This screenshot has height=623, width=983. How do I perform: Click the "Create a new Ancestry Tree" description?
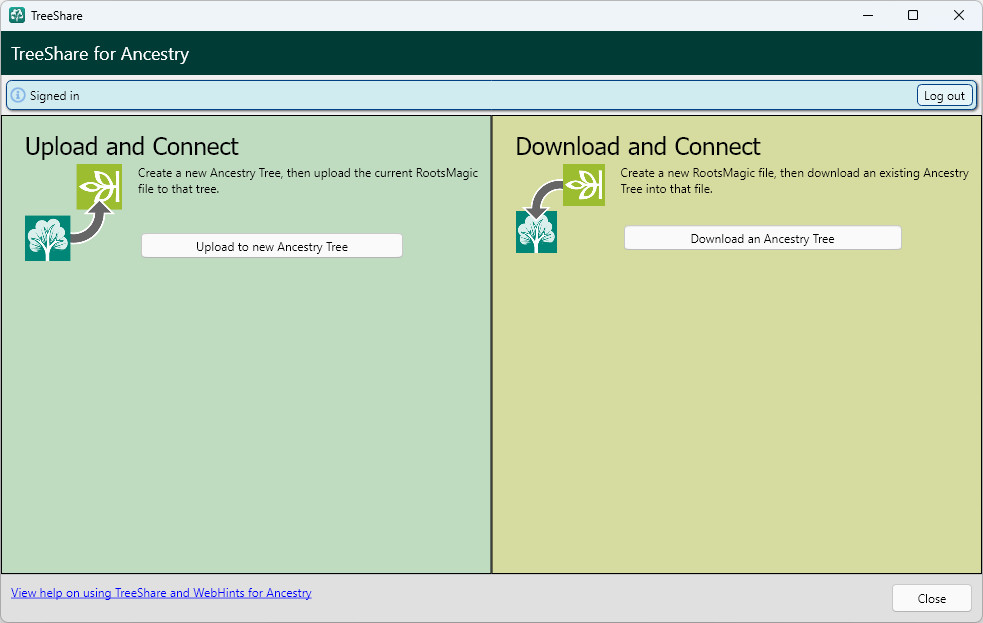tap(308, 181)
